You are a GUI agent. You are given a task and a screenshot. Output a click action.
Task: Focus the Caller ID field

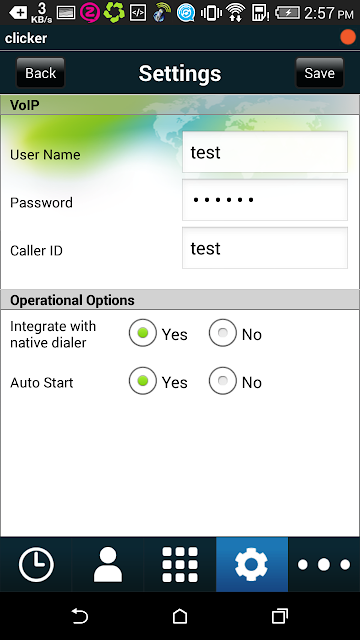tap(265, 248)
